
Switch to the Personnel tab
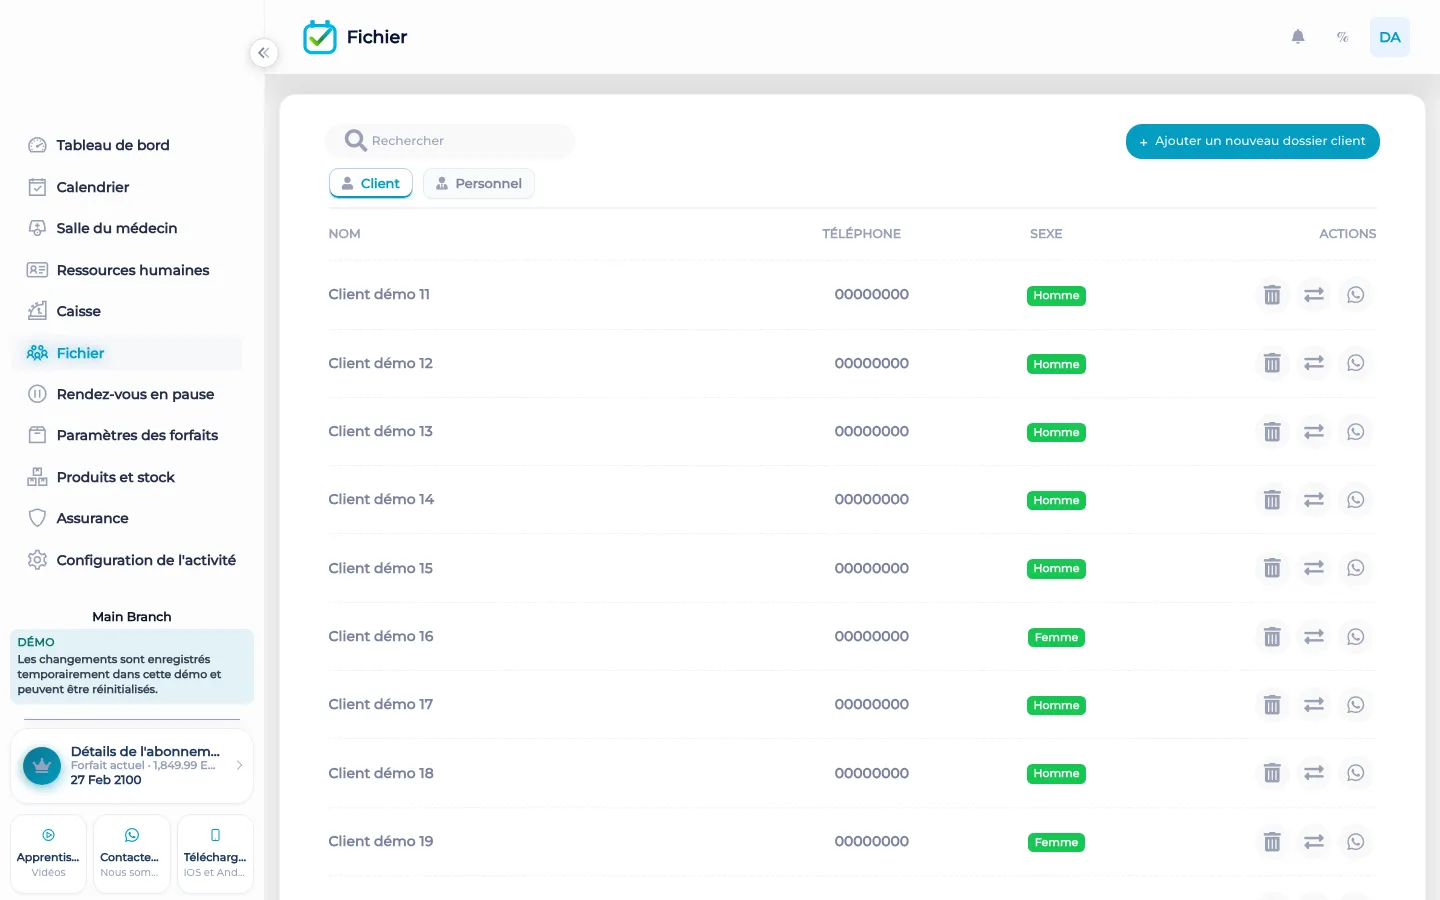click(x=479, y=184)
